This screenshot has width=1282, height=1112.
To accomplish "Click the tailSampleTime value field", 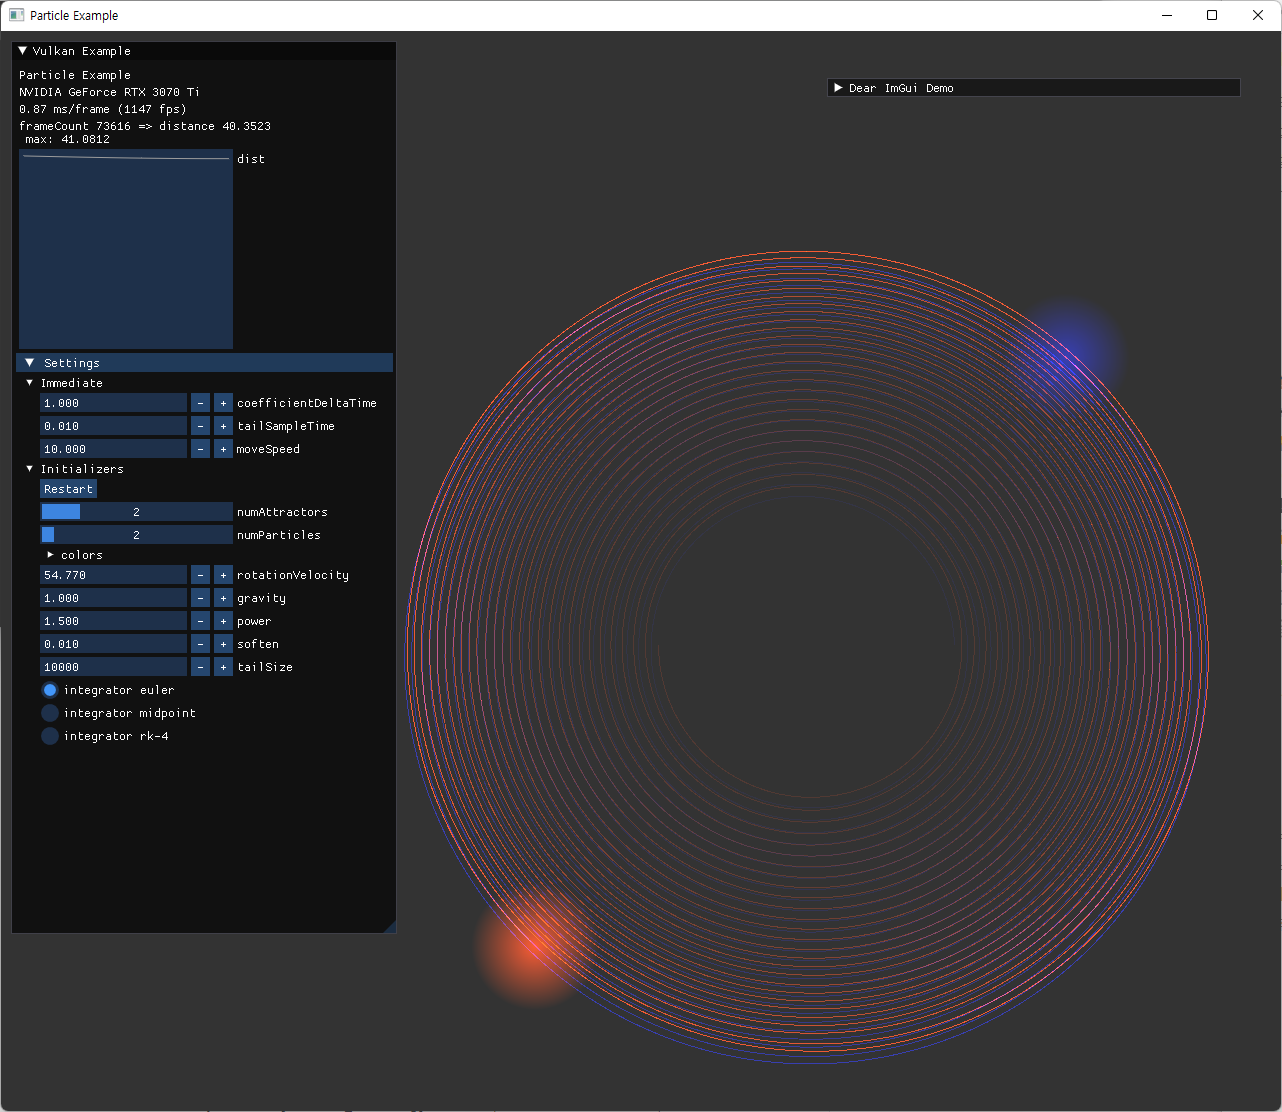I will (113, 426).
